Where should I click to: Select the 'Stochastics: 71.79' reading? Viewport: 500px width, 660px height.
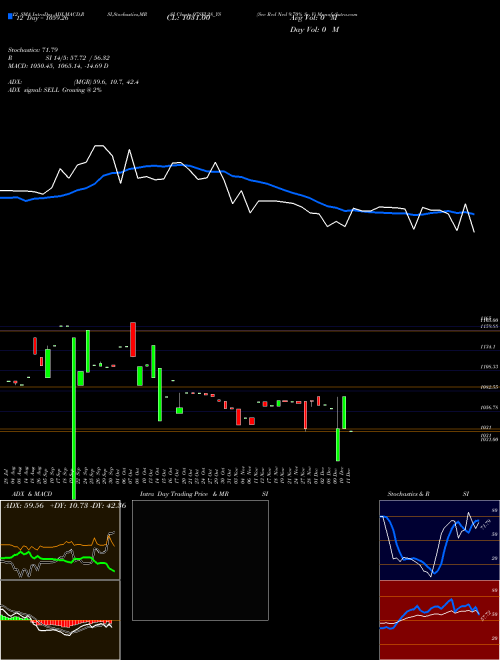[x=33, y=50]
